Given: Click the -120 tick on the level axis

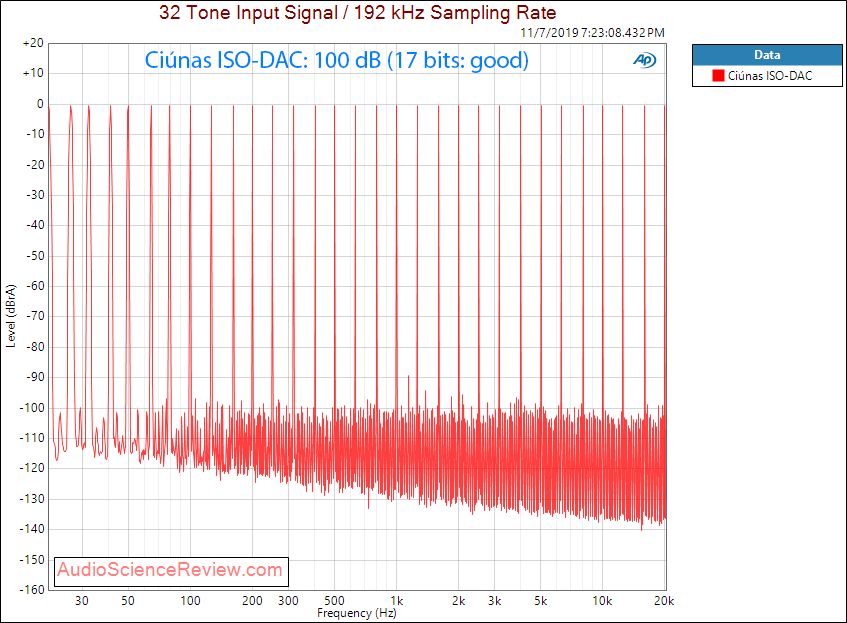Looking at the screenshot, I should pos(32,468).
